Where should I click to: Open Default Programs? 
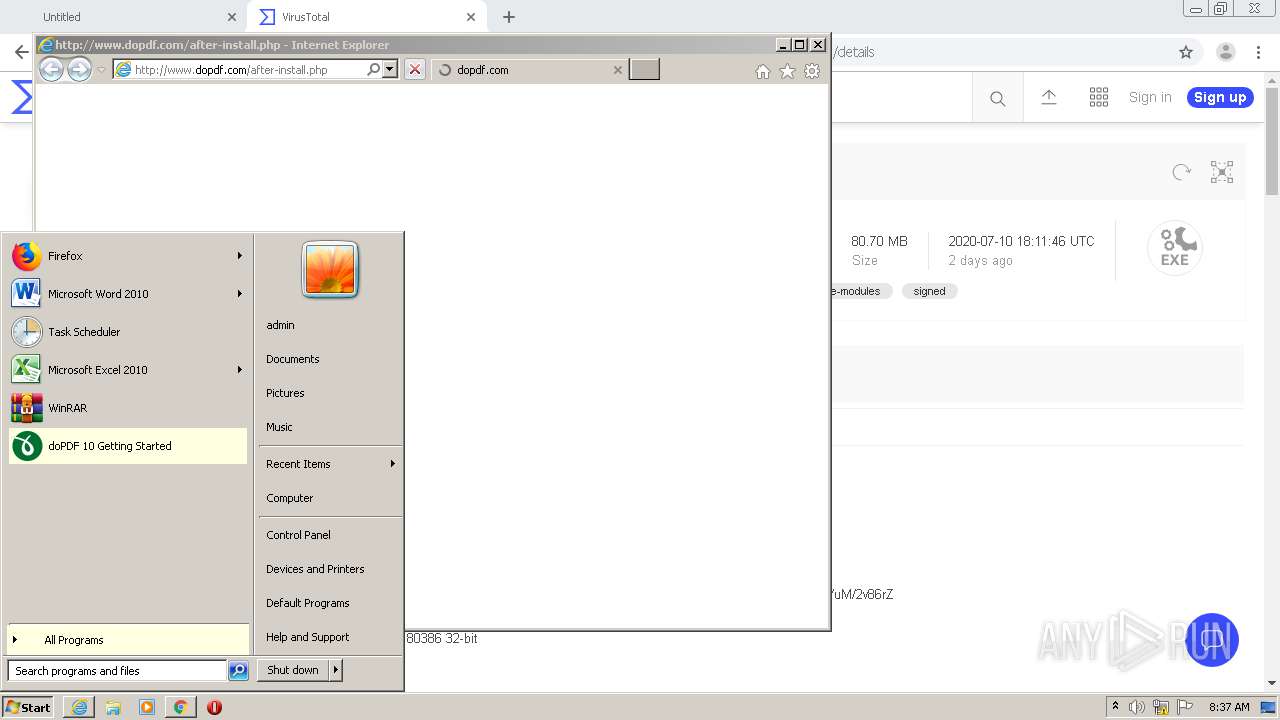pos(330,603)
